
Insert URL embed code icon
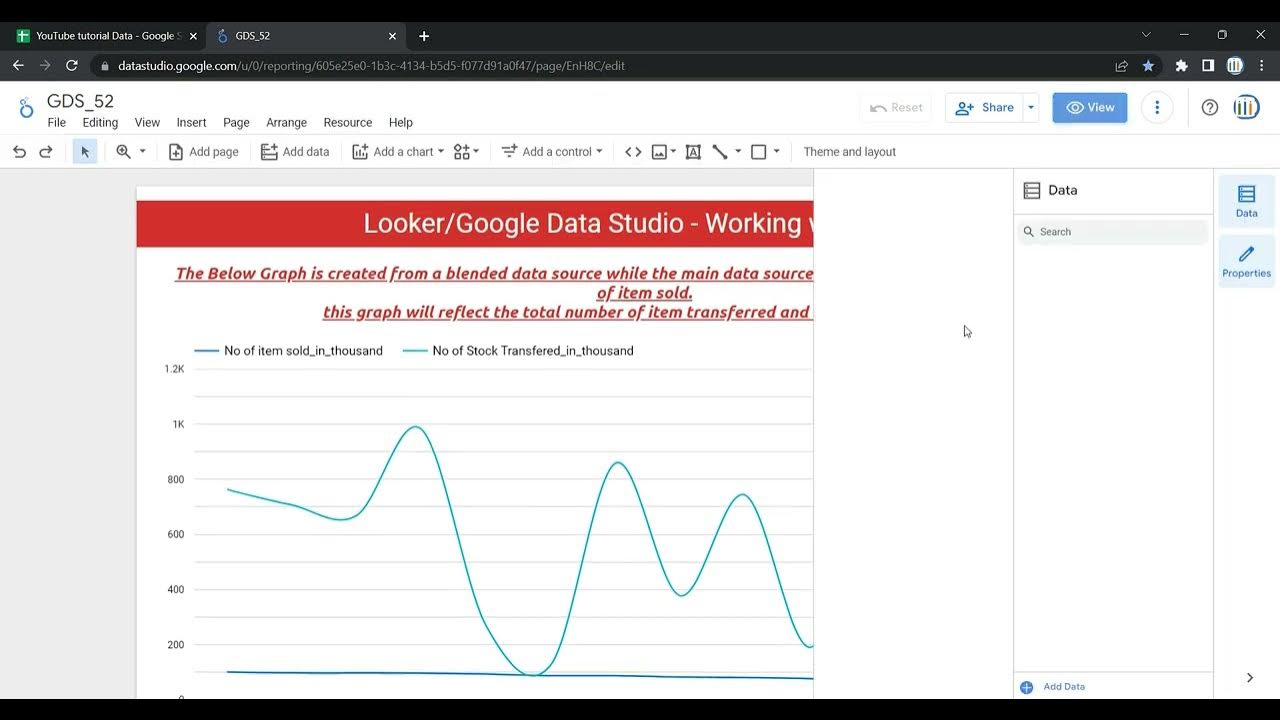[x=633, y=152]
